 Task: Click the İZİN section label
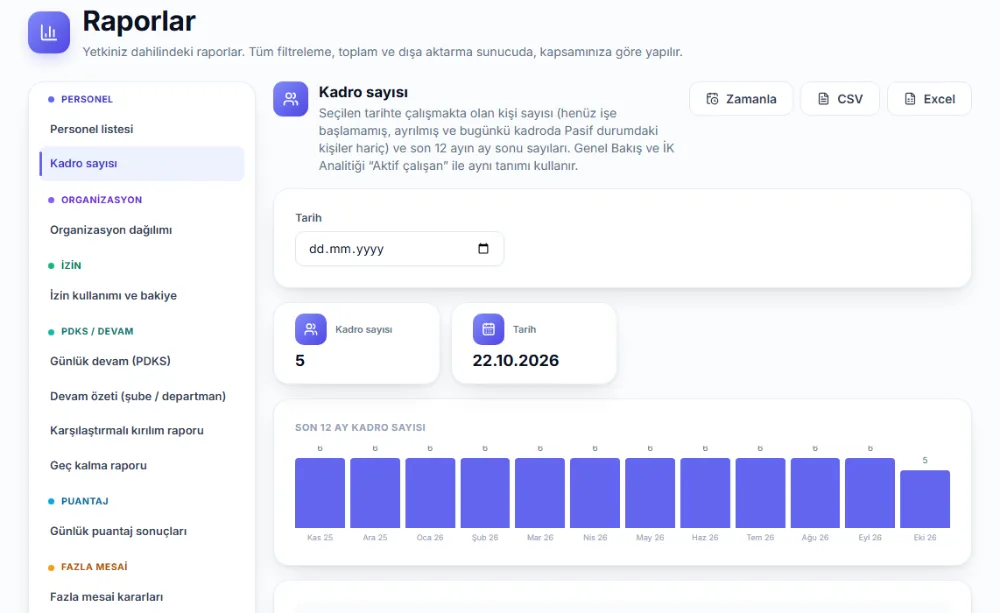[71, 265]
